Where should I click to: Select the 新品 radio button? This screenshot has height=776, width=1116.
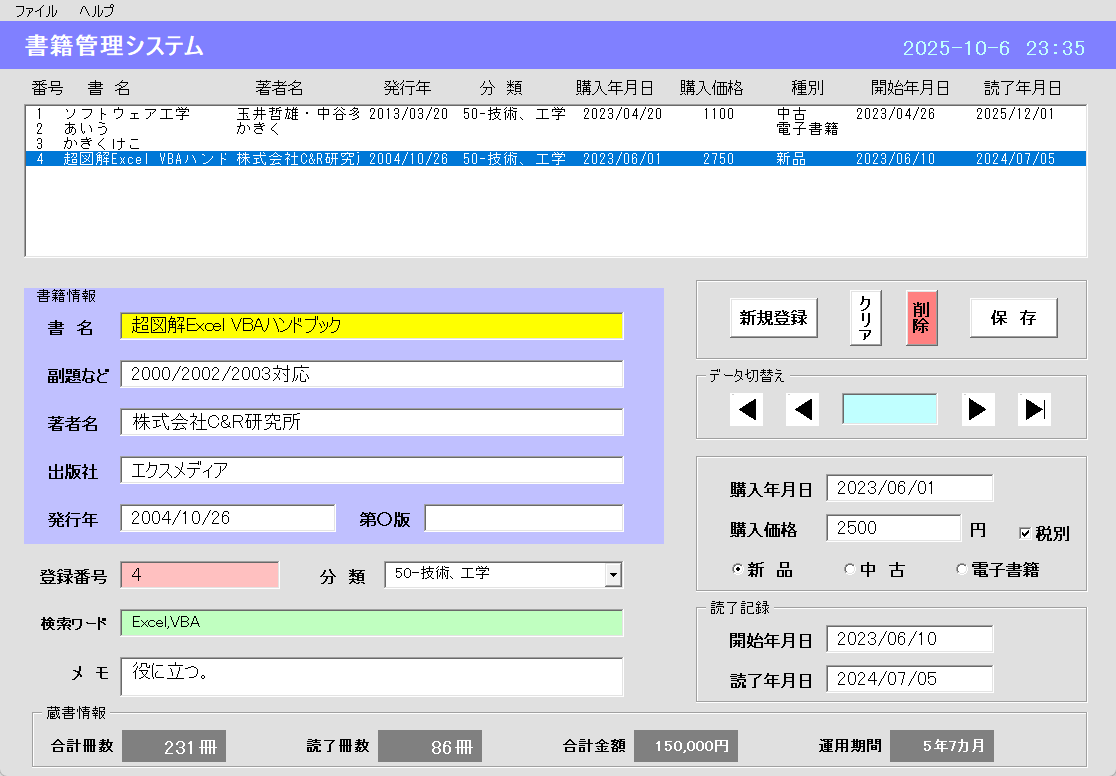[x=738, y=570]
